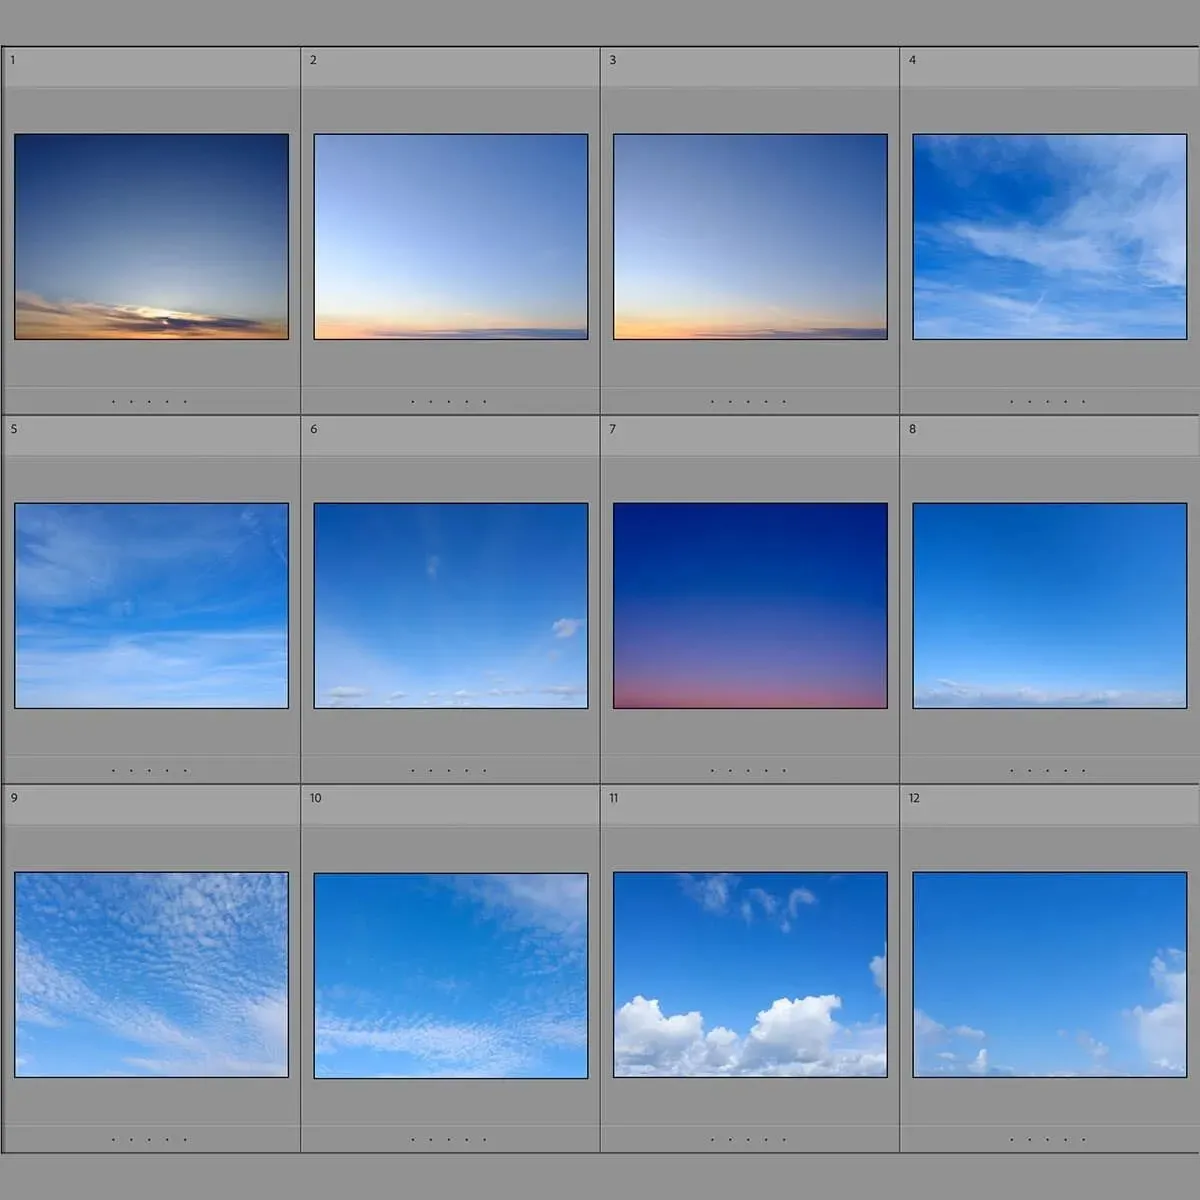Select the sky photo in cell 12
Viewport: 1200px width, 1200px height.
(x=1049, y=975)
